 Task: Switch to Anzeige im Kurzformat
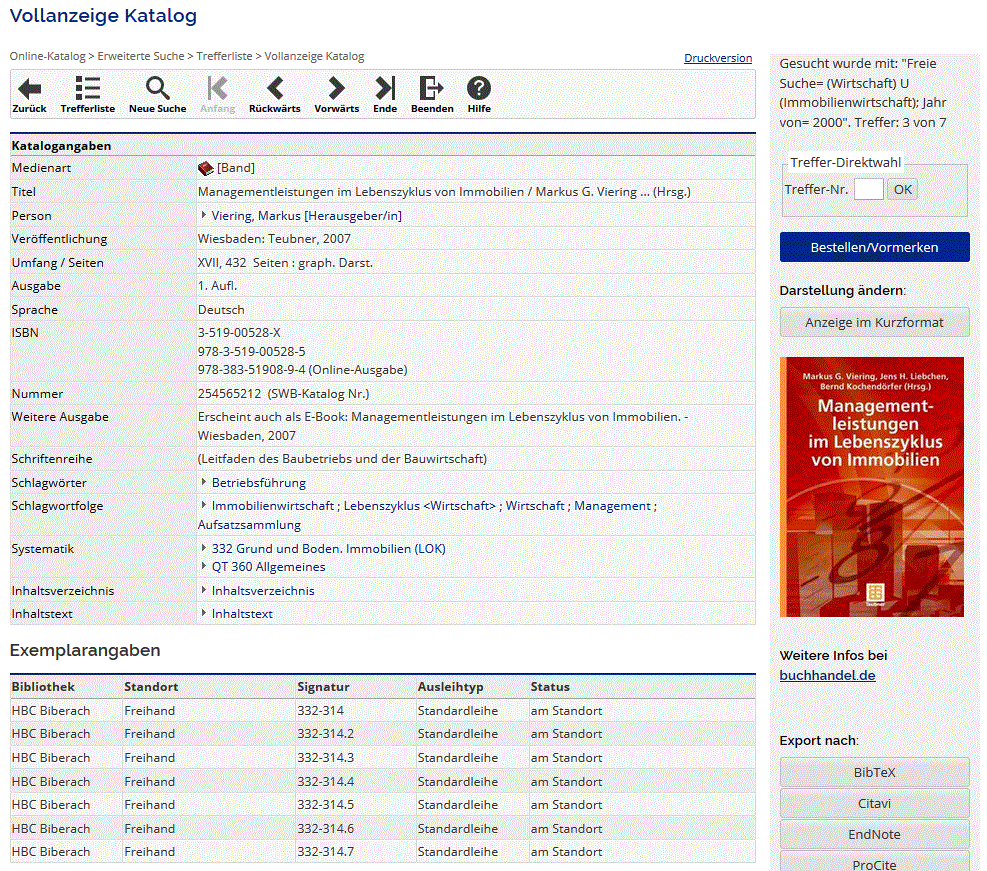point(874,322)
